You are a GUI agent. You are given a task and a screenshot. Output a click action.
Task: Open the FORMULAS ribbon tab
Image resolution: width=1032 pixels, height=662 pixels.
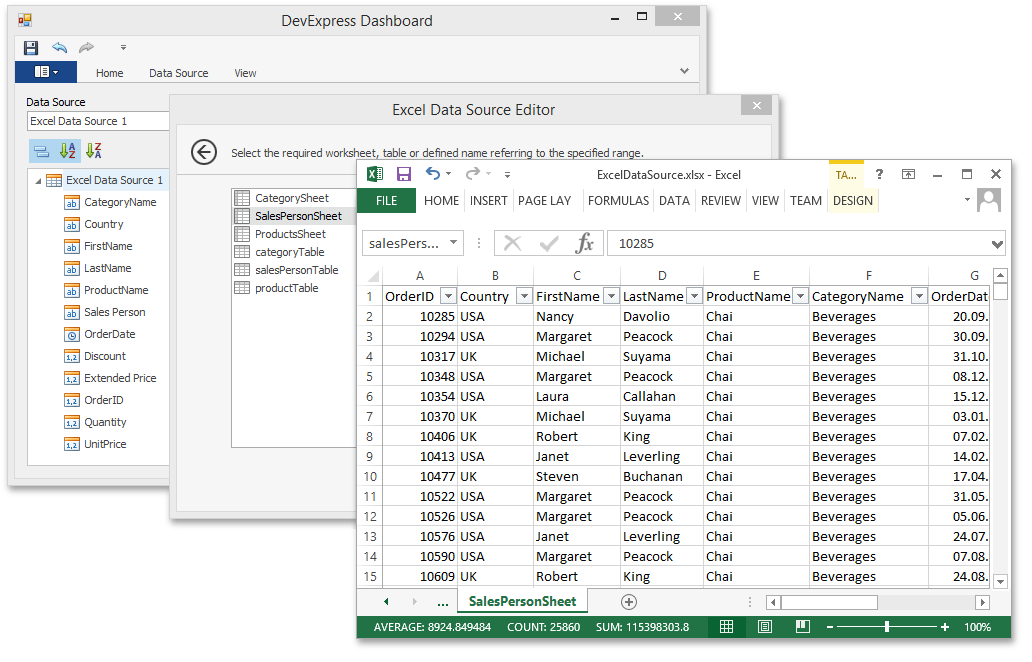pos(618,200)
